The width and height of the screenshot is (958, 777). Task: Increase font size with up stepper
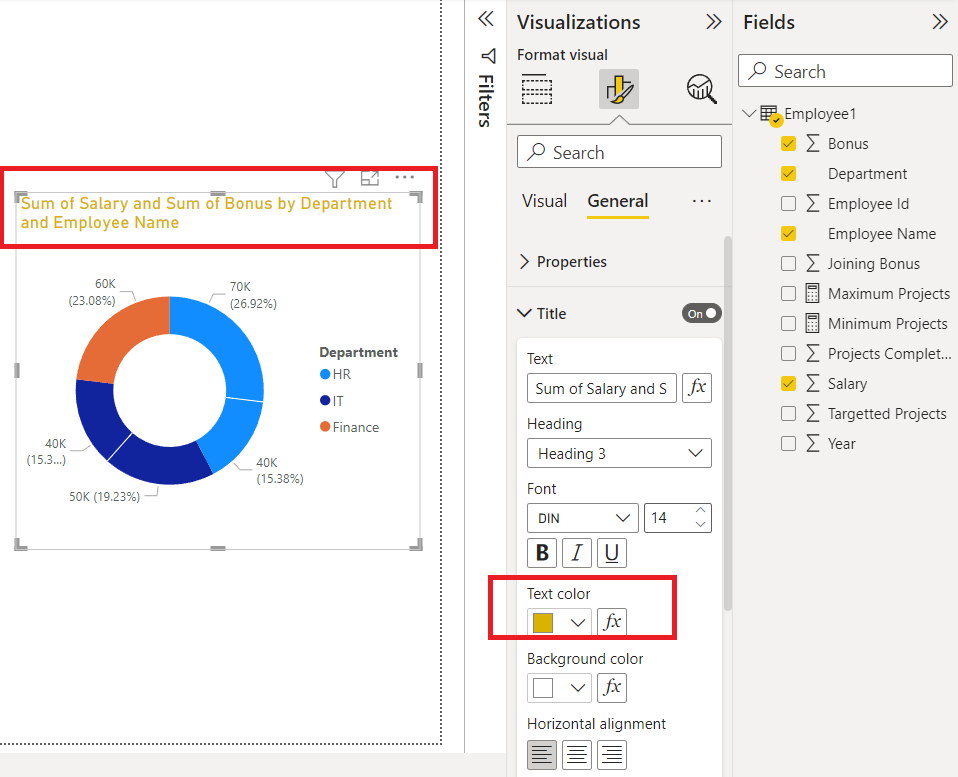[x=701, y=510]
